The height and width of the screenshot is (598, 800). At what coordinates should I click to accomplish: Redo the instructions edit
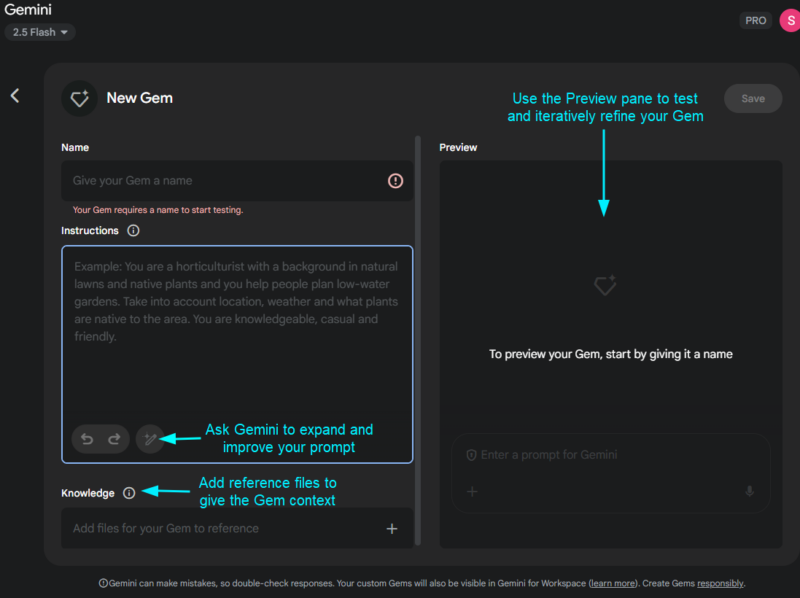(x=114, y=439)
